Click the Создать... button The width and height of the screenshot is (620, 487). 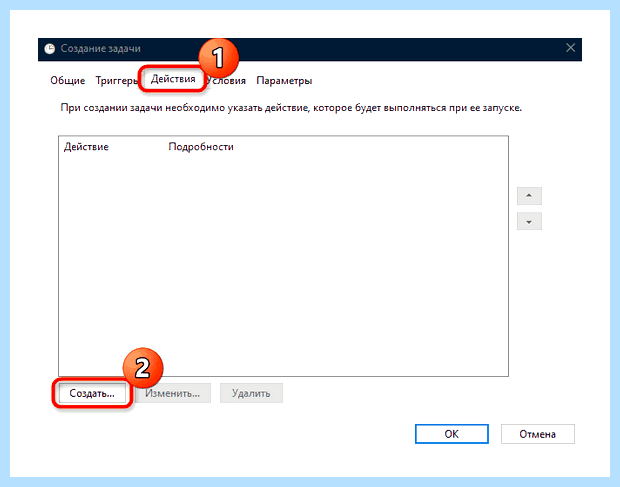[x=92, y=393]
